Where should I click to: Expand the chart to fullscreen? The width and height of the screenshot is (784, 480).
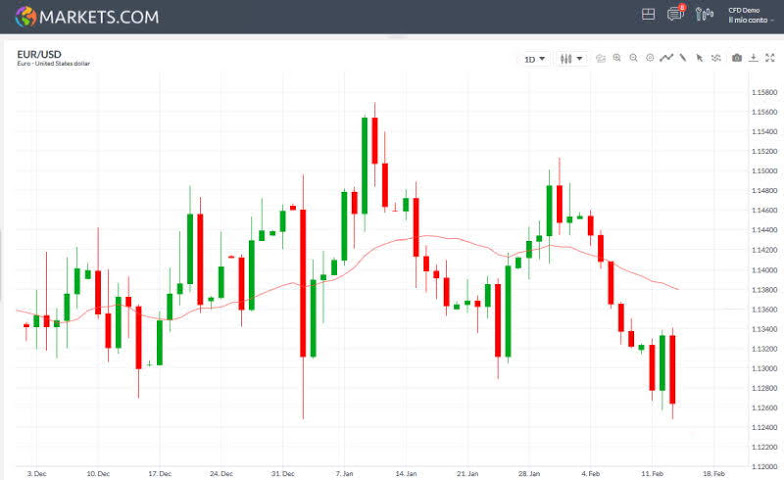tap(769, 58)
